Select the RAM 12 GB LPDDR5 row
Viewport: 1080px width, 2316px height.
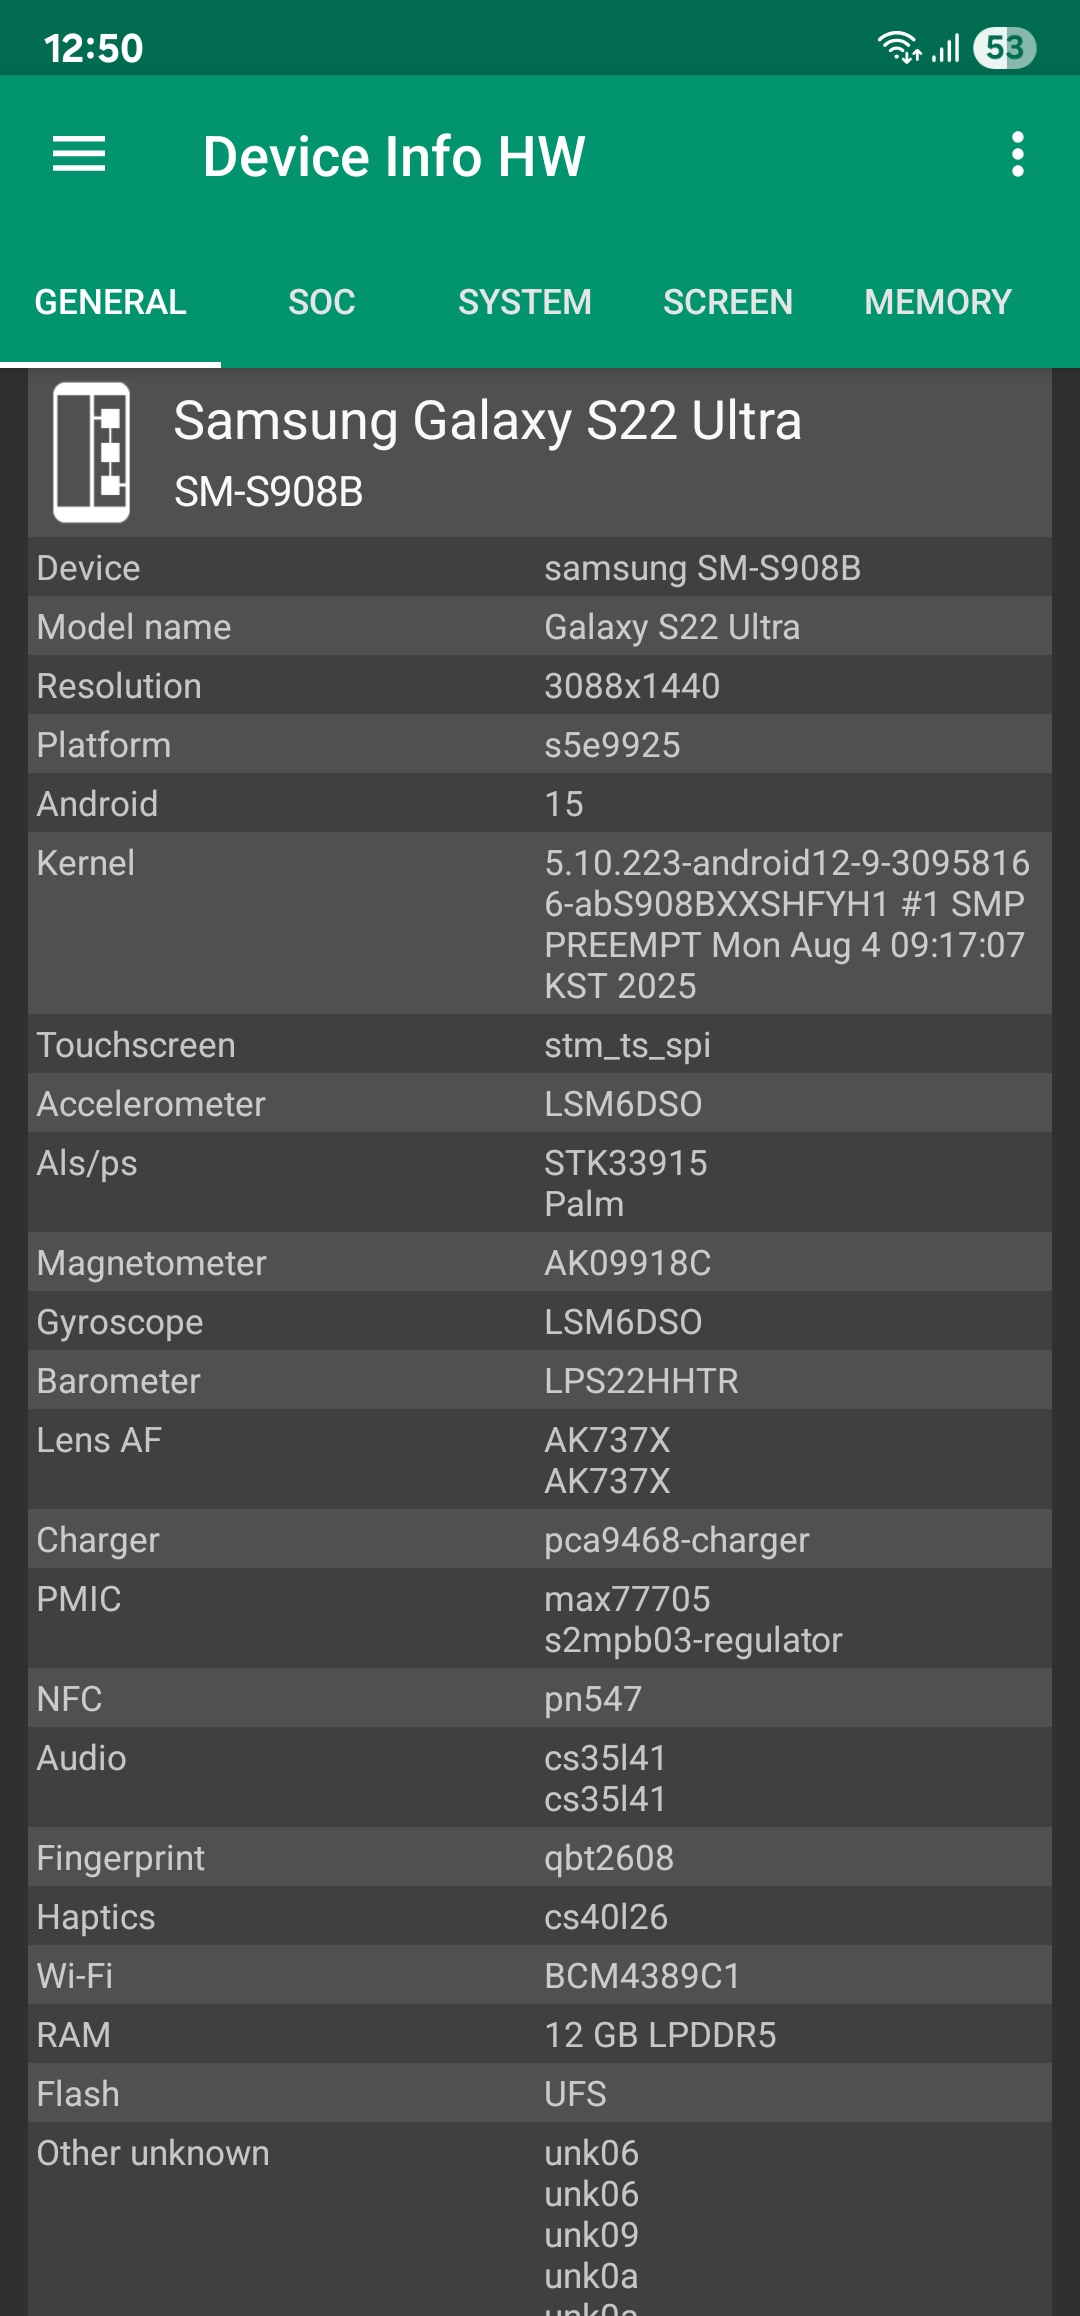pos(540,2034)
